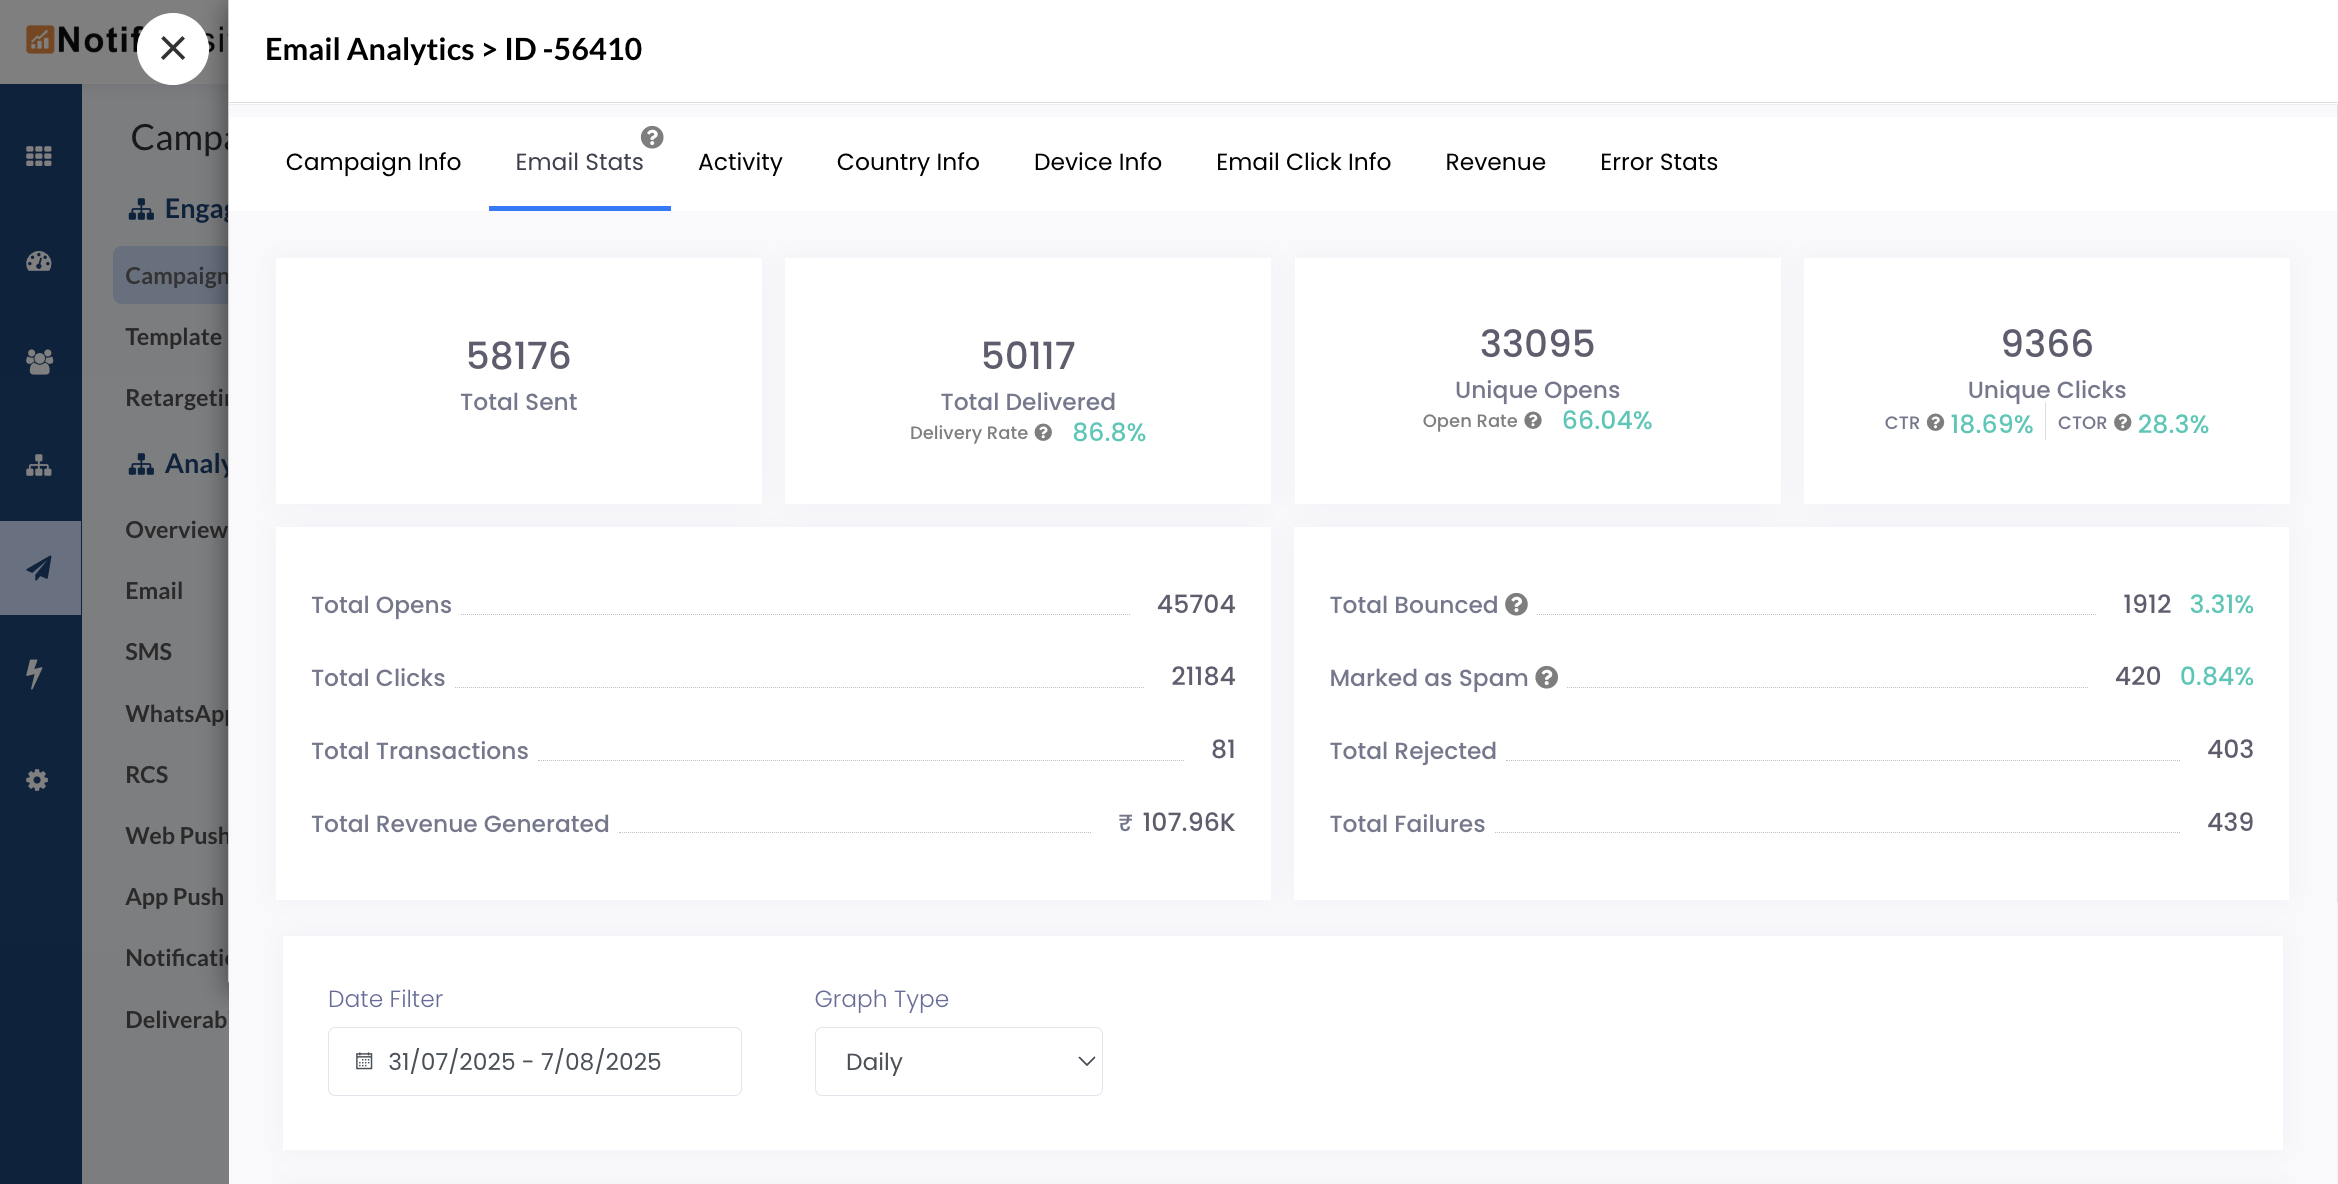Screen dimensions: 2338x1184
Task: Click the Date Filter range field
Action: point(534,1061)
